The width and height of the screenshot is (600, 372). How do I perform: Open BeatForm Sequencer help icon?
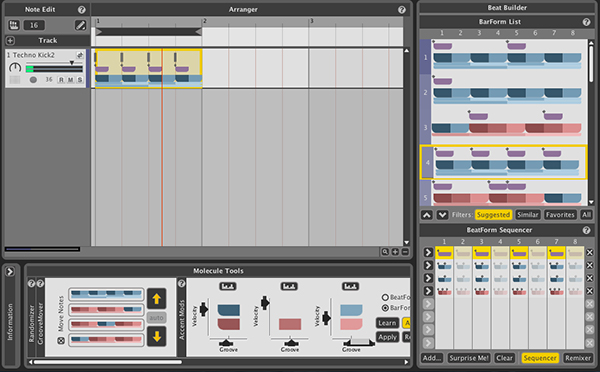tap(586, 230)
